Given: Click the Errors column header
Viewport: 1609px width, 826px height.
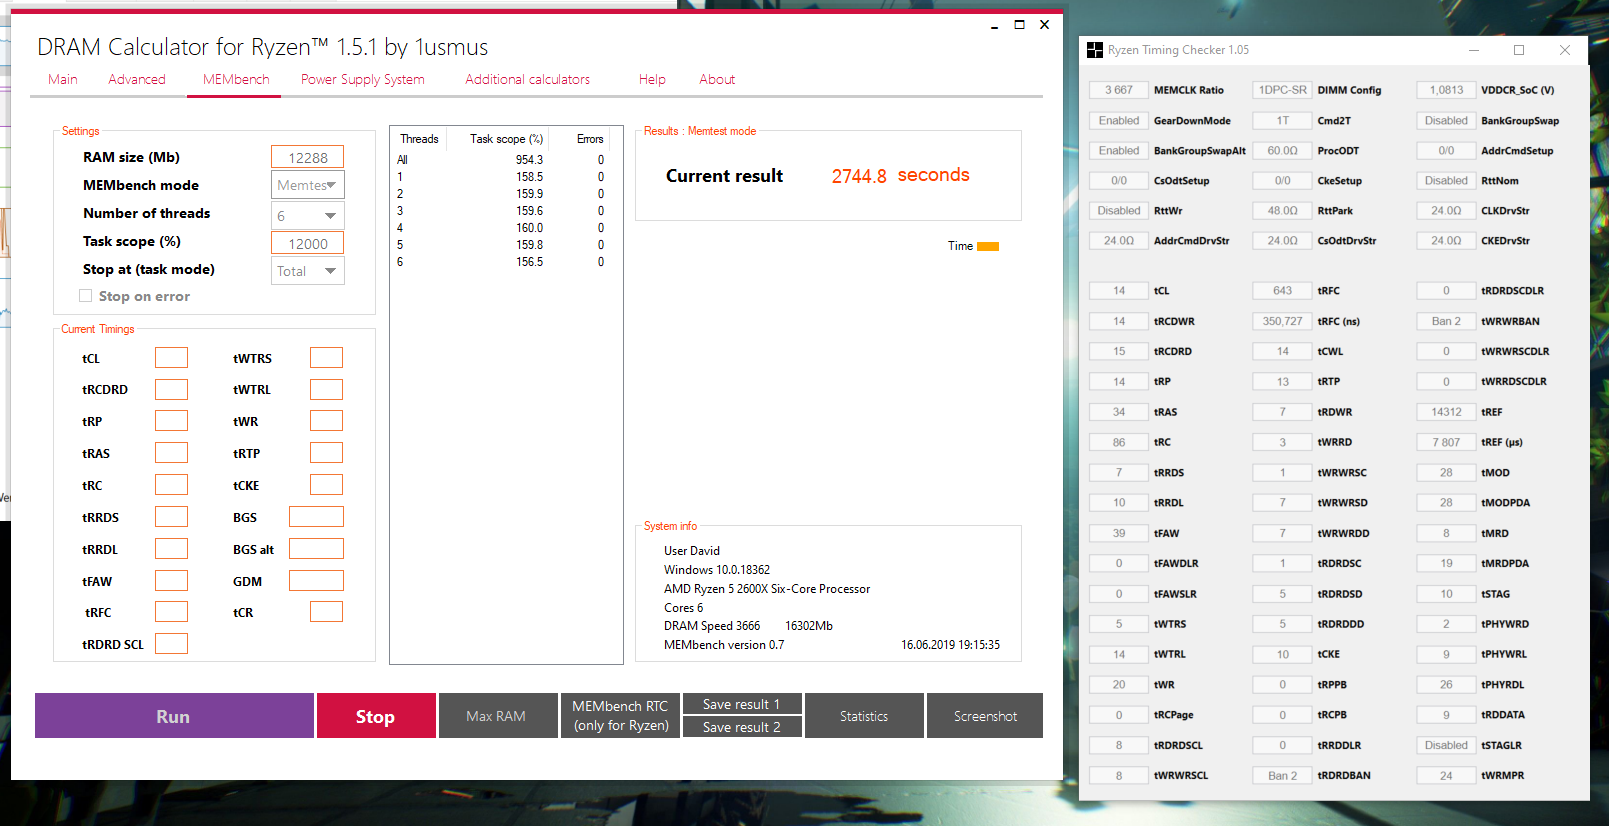Looking at the screenshot, I should pyautogui.click(x=590, y=139).
